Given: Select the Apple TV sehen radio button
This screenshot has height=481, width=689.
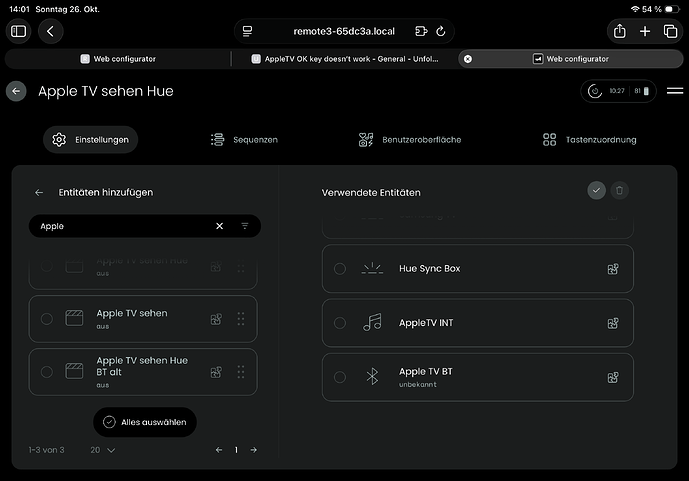Looking at the screenshot, I should [46, 319].
